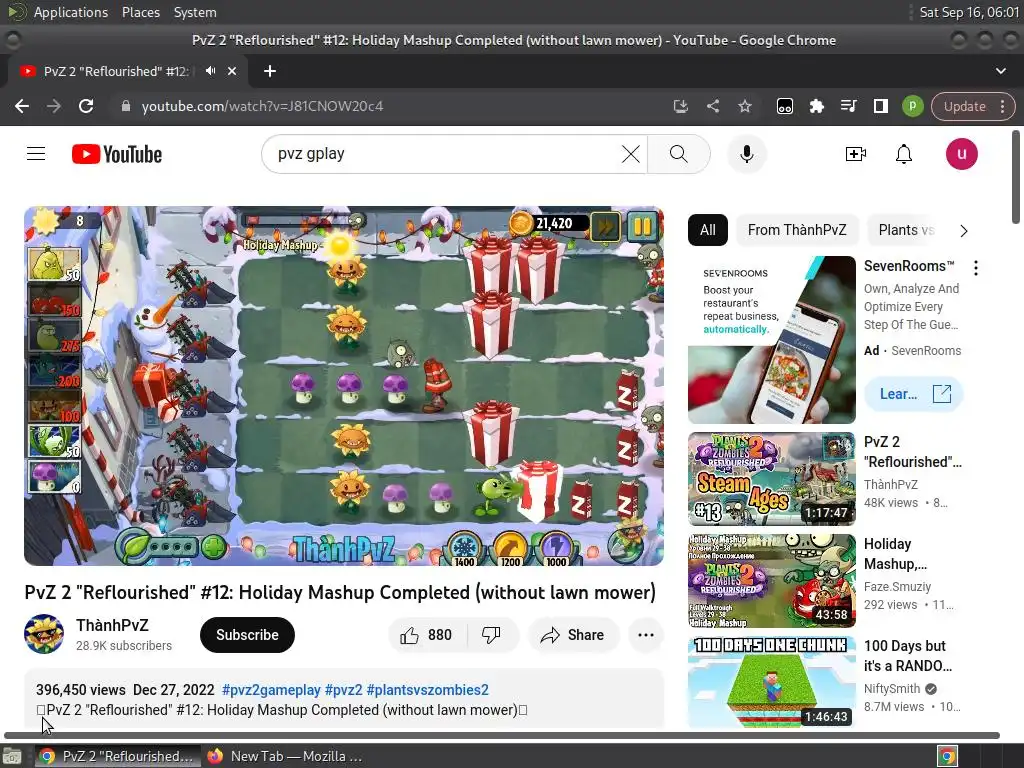Select the From ThànhPvZ chip
Screen dimensions: 1024x768
point(797,230)
